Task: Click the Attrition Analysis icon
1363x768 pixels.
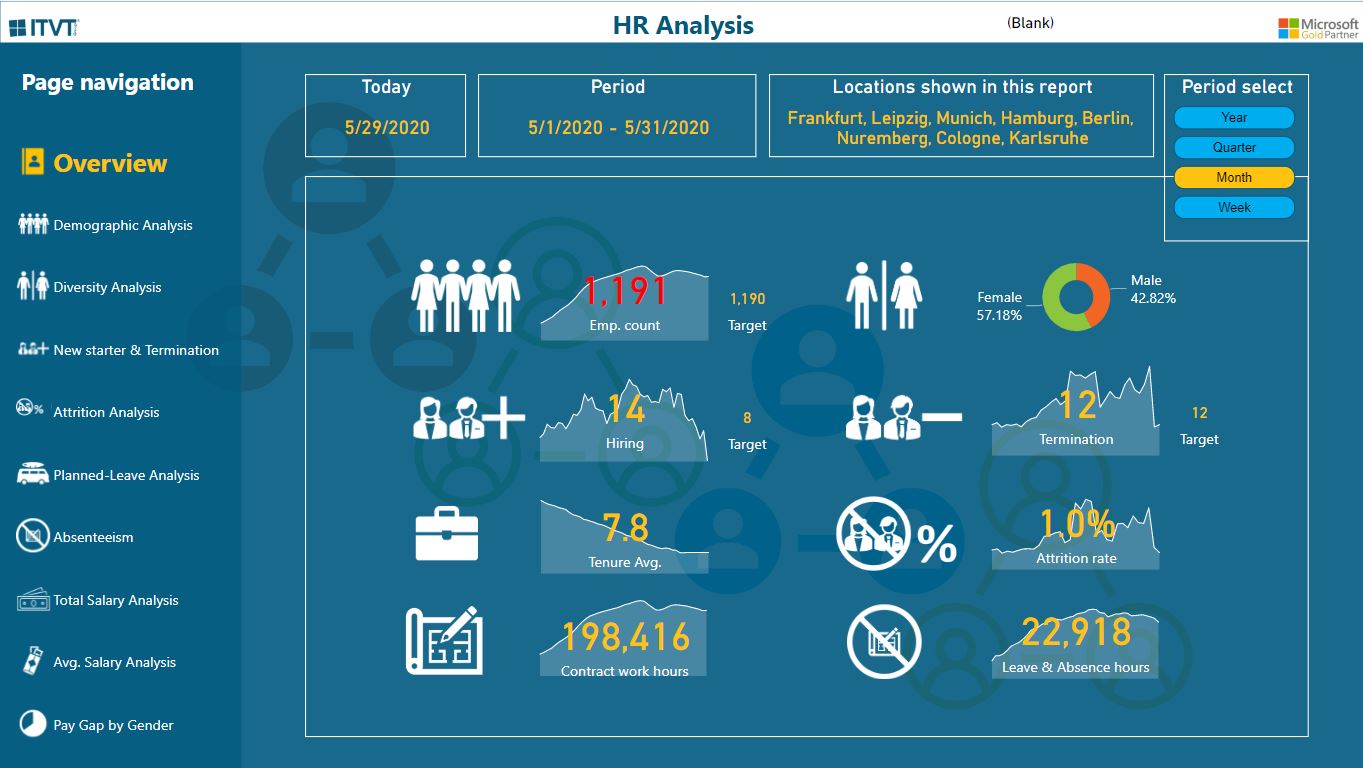Action: coord(30,408)
